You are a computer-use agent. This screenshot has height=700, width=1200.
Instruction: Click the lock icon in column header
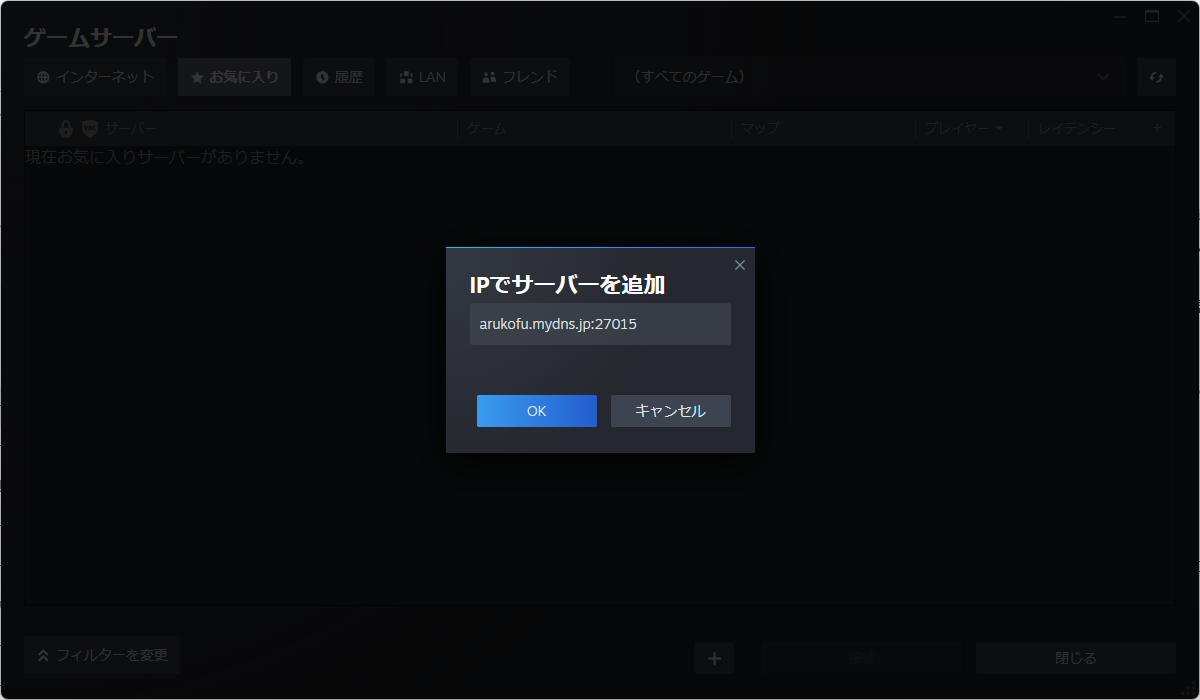[x=66, y=128]
